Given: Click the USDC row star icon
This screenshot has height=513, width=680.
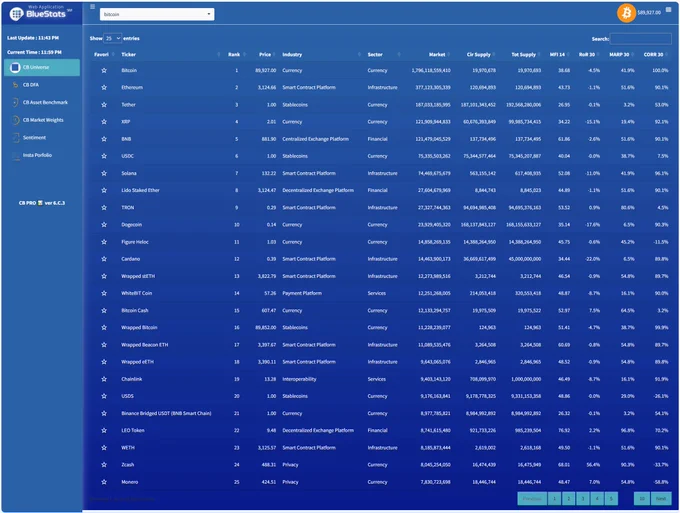Looking at the screenshot, I should 104,156.
